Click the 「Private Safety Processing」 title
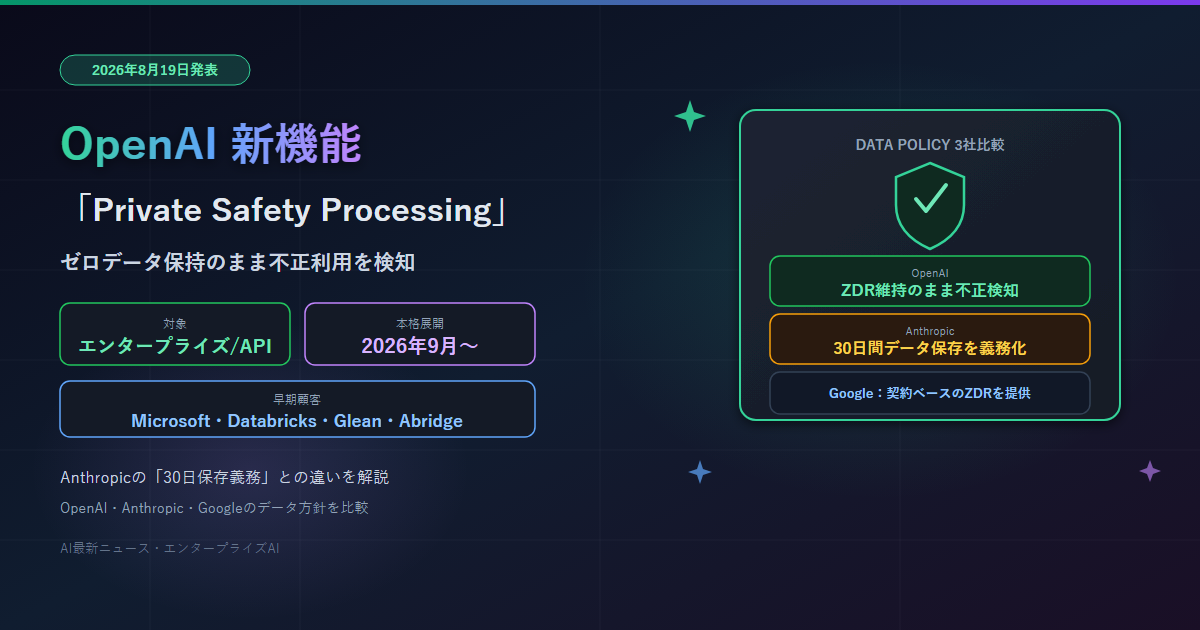 pyautogui.click(x=290, y=211)
